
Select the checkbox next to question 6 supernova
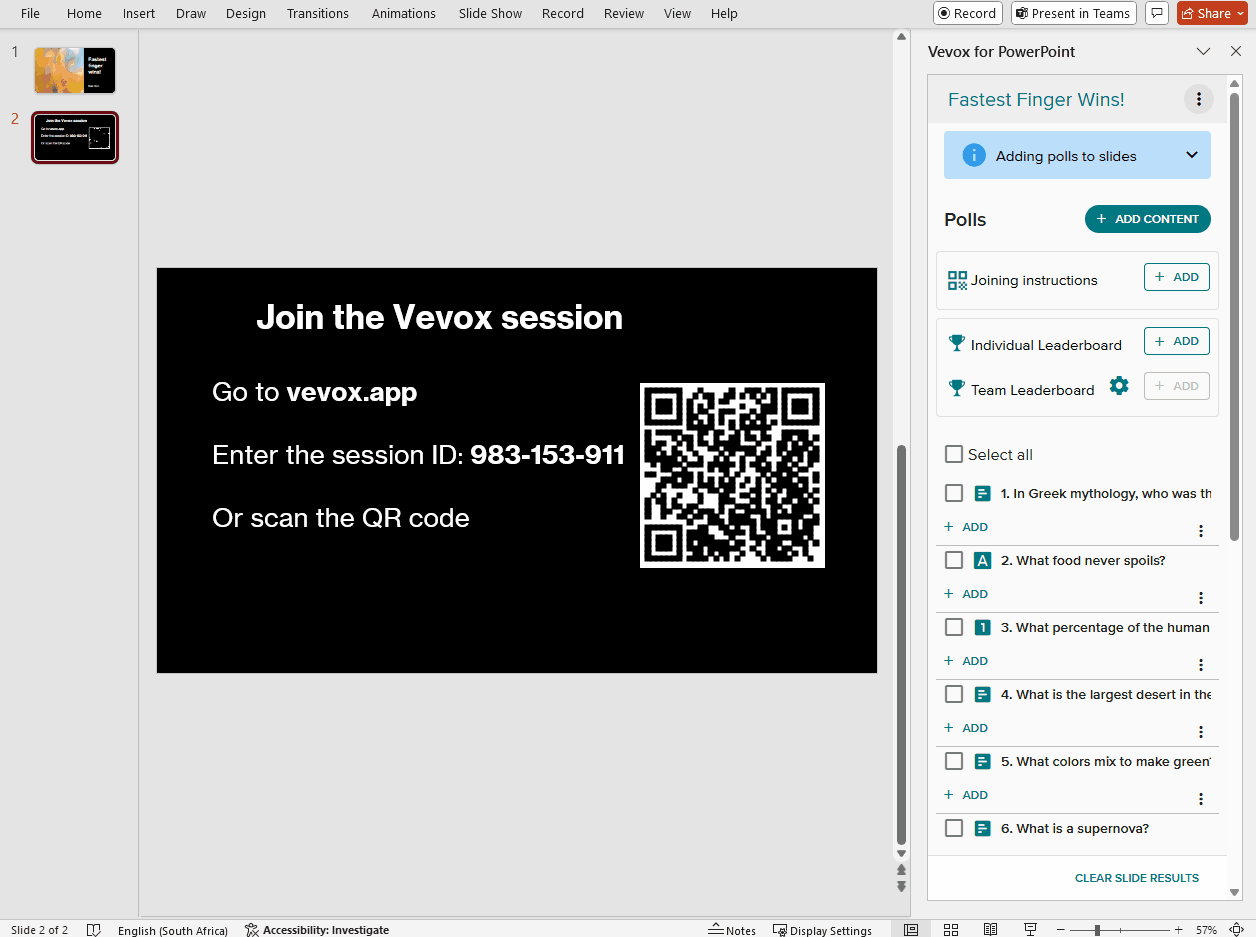953,828
